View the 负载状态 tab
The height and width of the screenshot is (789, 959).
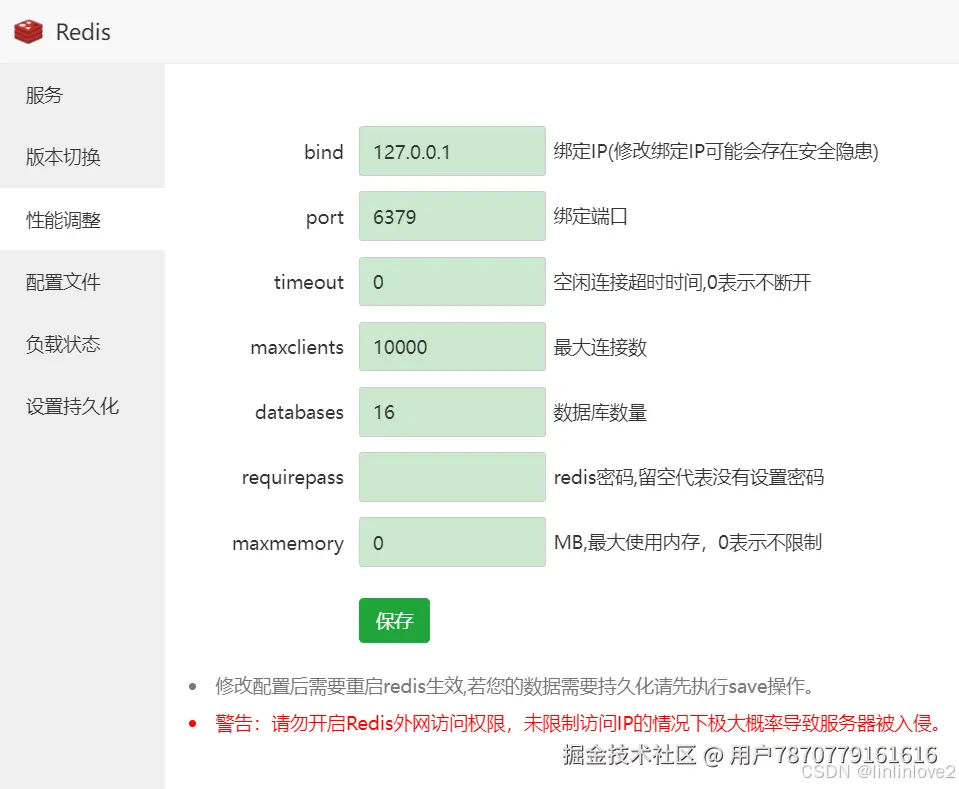pos(82,344)
